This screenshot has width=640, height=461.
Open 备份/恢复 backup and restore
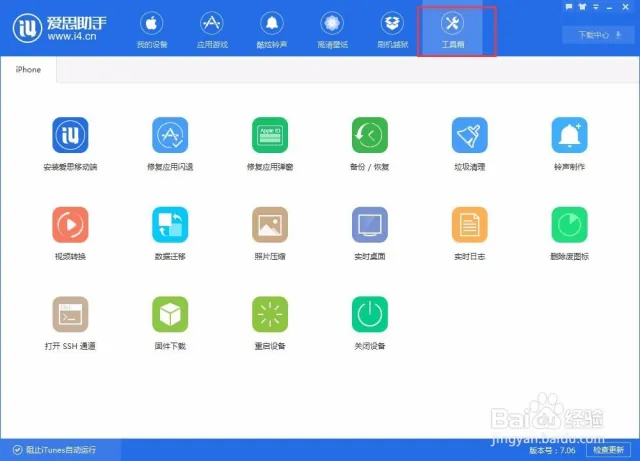coord(369,135)
